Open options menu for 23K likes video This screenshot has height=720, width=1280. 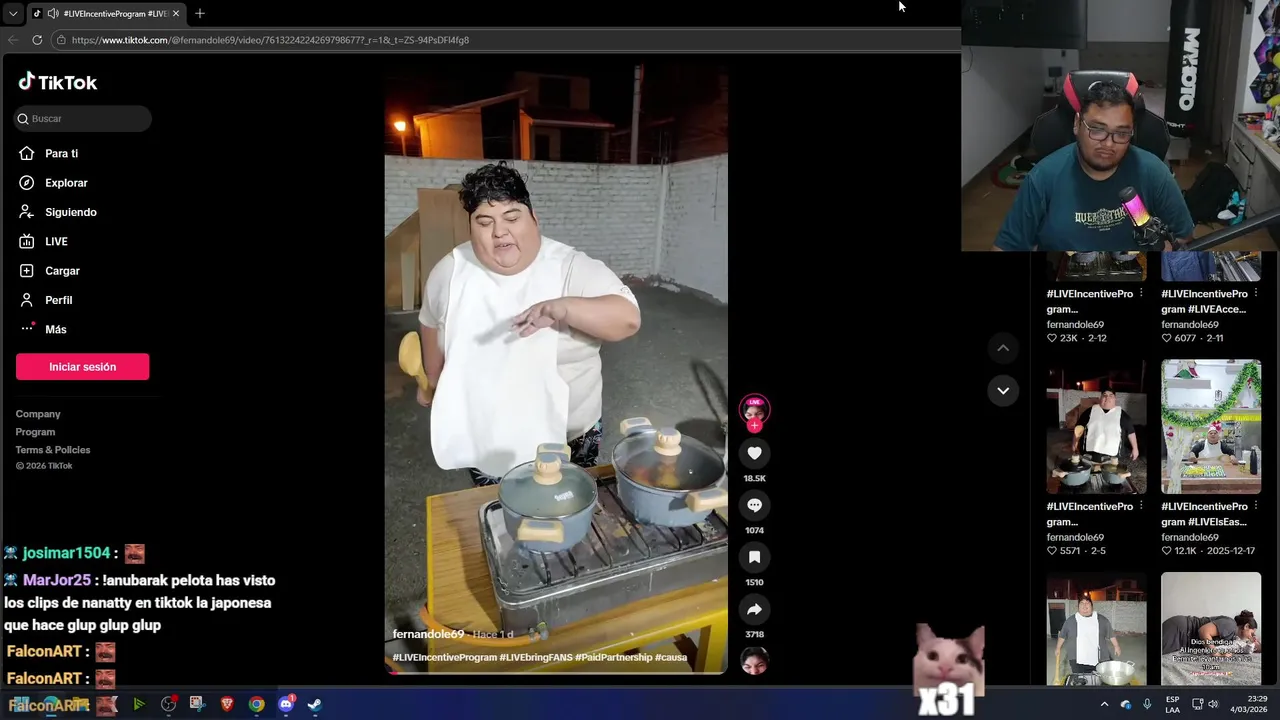point(1141,294)
